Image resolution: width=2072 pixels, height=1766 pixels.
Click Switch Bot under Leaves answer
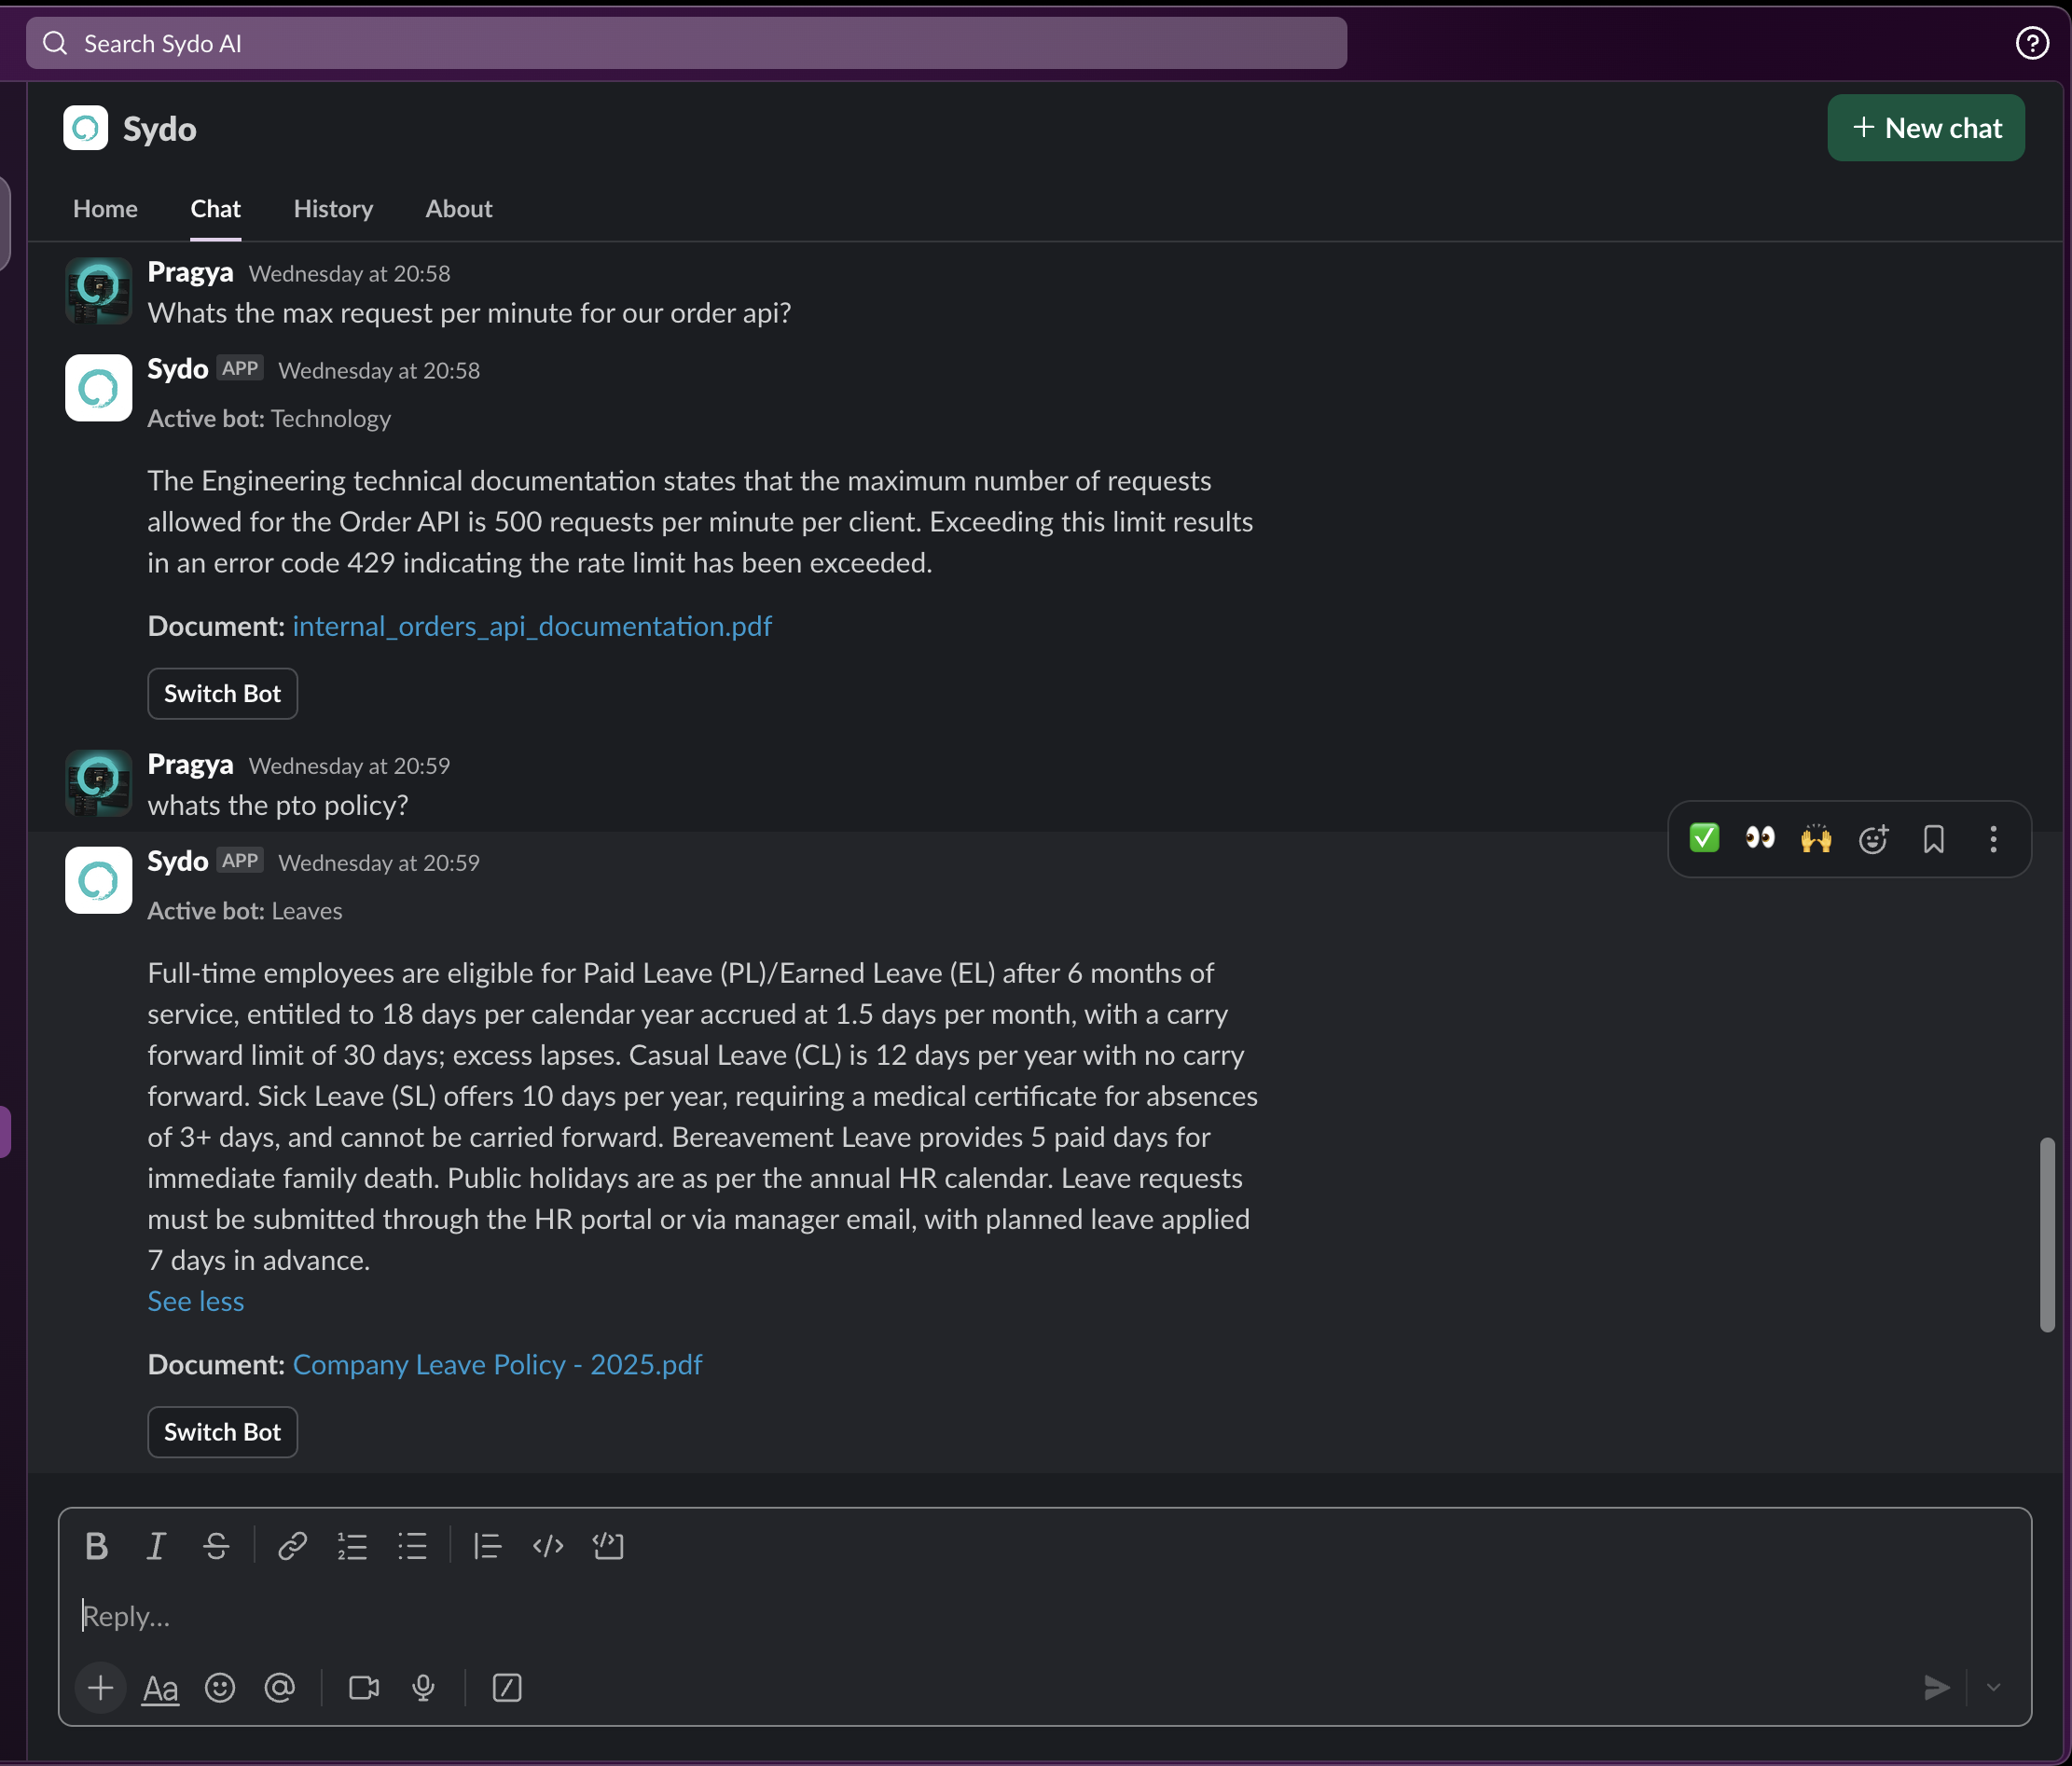(x=222, y=1432)
